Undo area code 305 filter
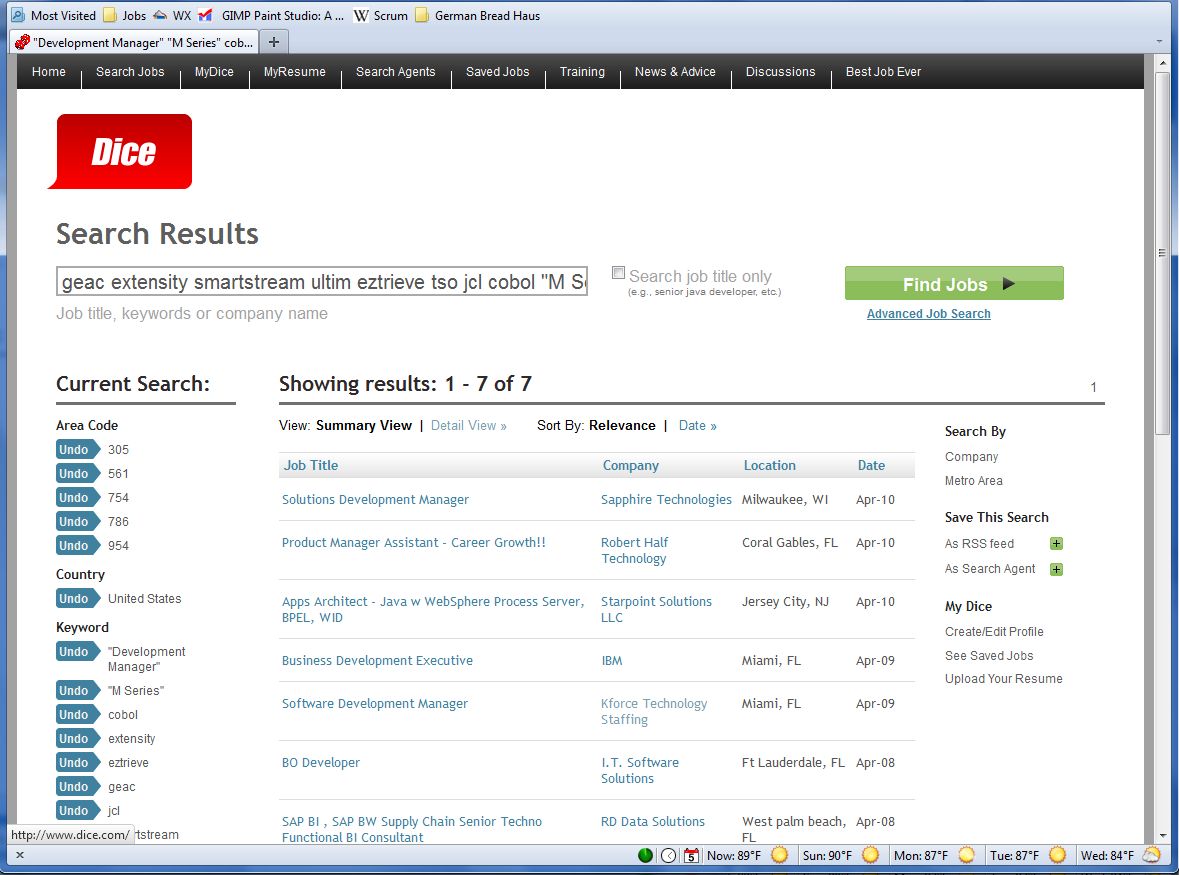1179x875 pixels. (77, 450)
